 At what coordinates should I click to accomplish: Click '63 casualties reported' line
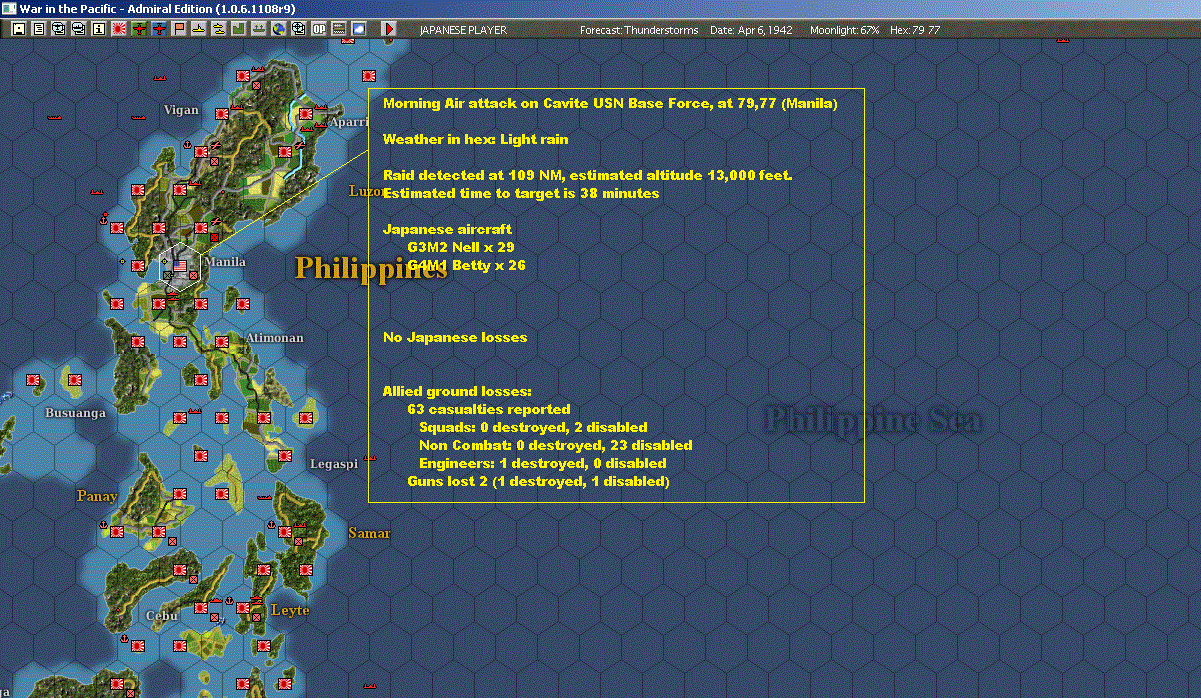tap(489, 409)
